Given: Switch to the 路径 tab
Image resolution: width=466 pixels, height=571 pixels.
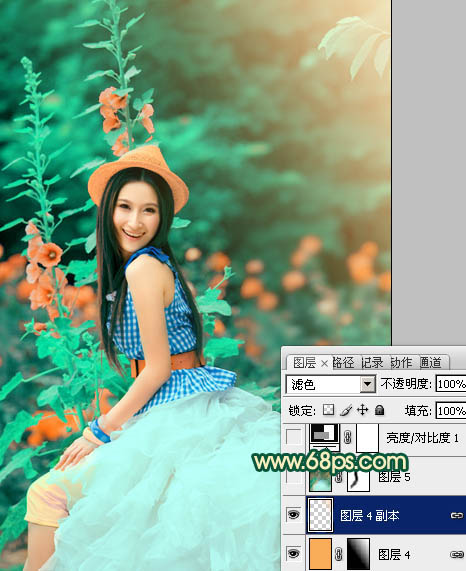Looking at the screenshot, I should tap(343, 362).
